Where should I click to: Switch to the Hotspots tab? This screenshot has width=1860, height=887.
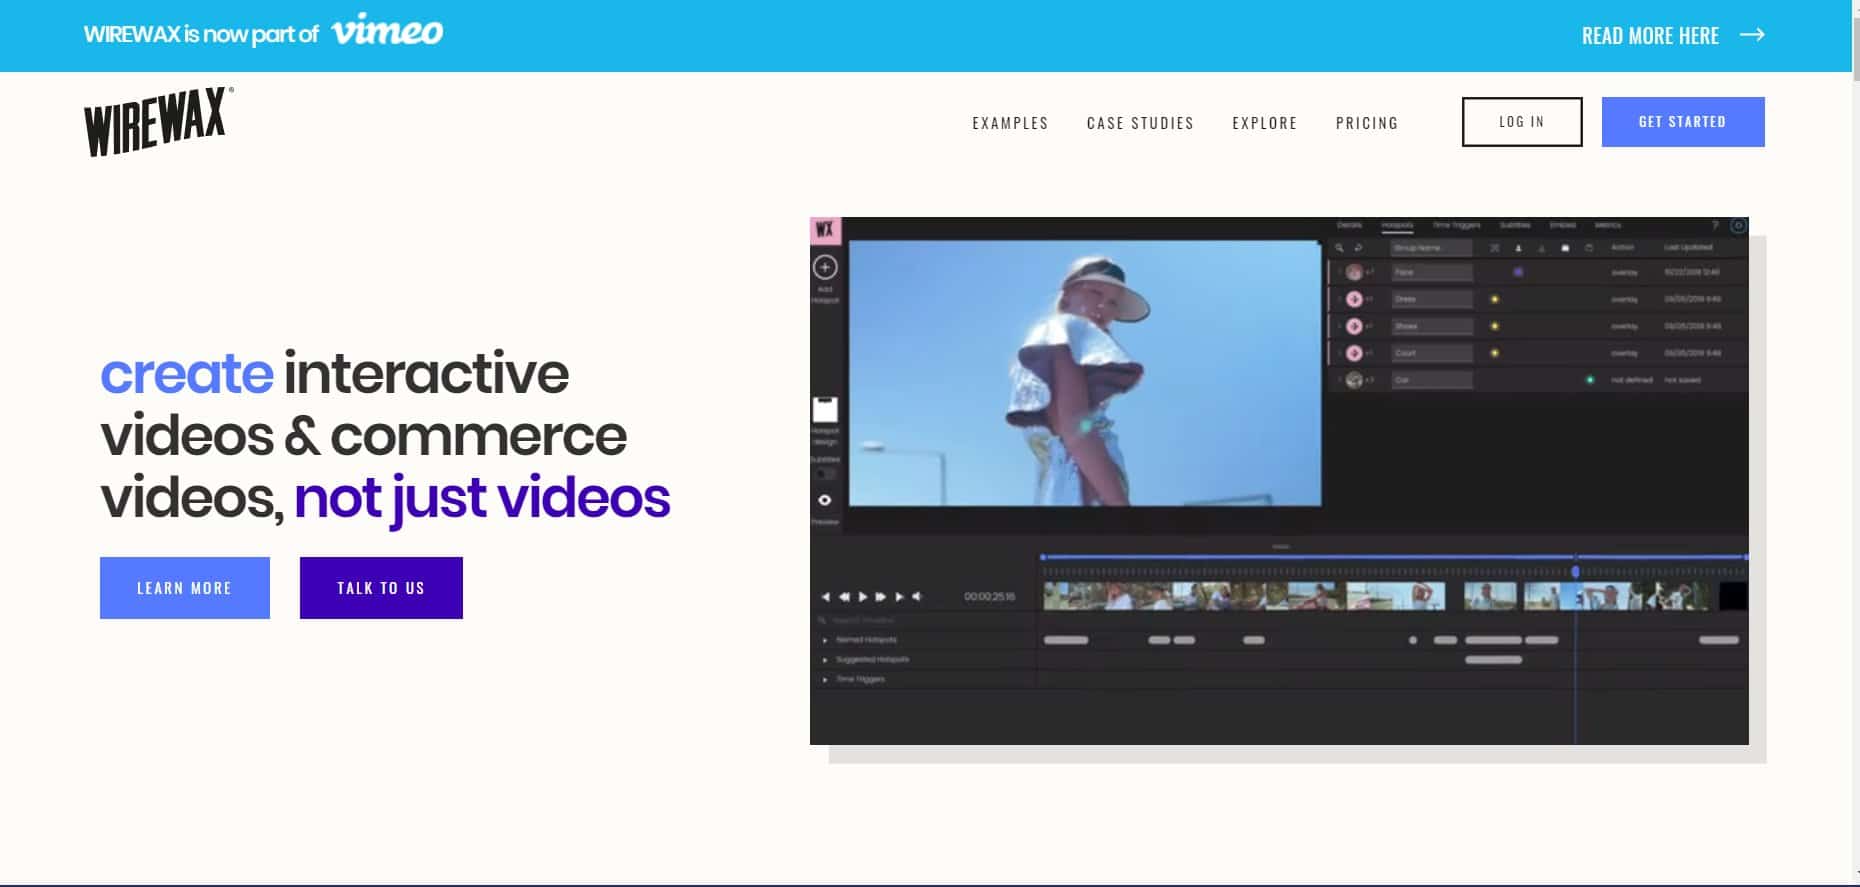(x=1397, y=225)
